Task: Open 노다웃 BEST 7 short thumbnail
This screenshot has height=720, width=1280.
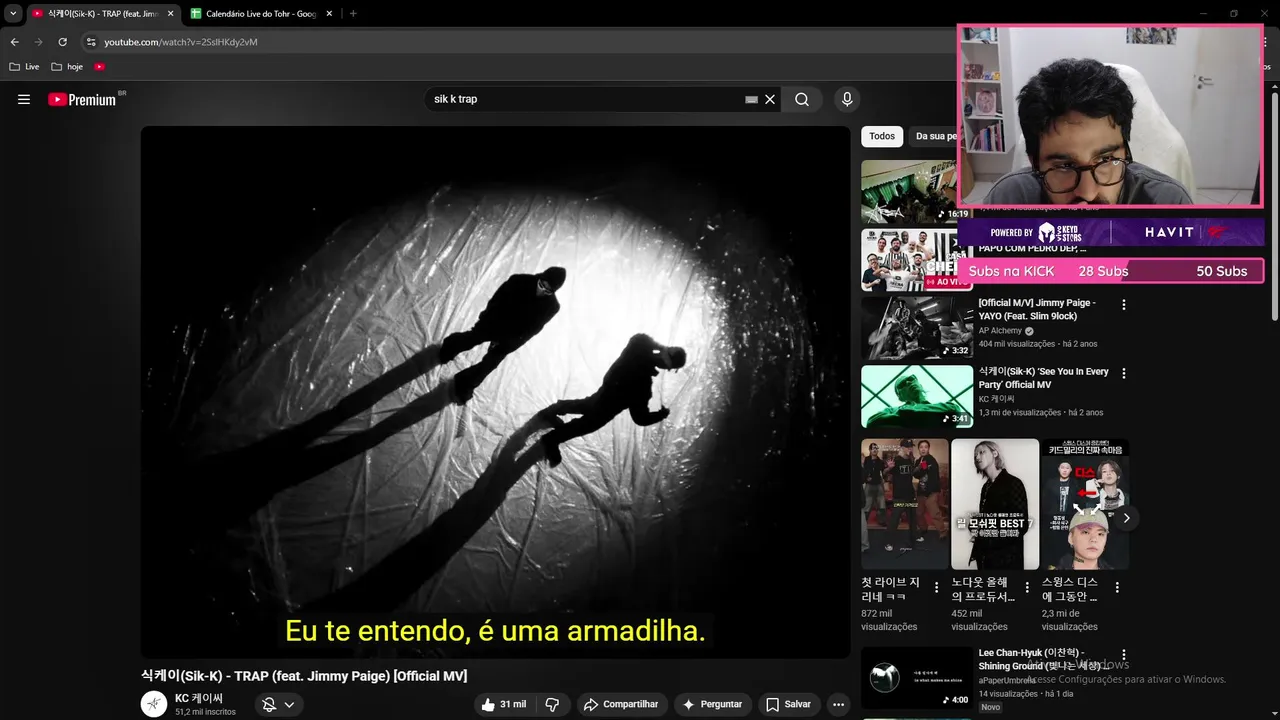Action: pos(995,504)
